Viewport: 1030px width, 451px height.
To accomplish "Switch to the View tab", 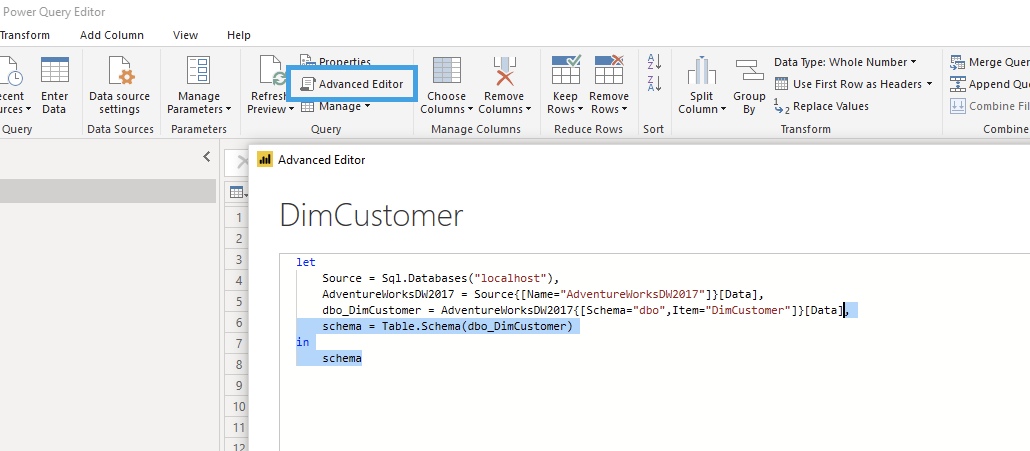I will pyautogui.click(x=186, y=35).
